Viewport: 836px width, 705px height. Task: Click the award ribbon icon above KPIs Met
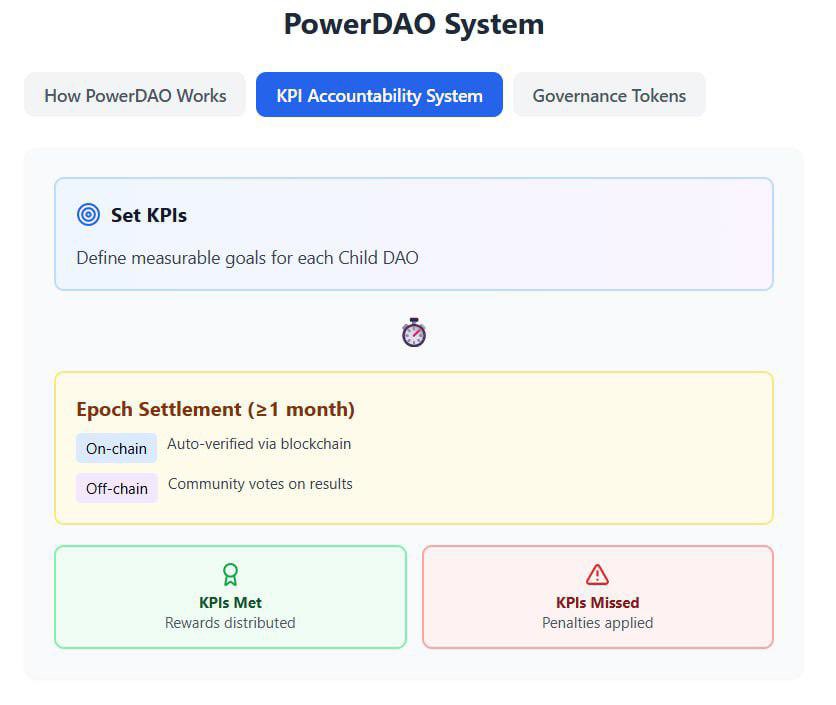[x=230, y=575]
